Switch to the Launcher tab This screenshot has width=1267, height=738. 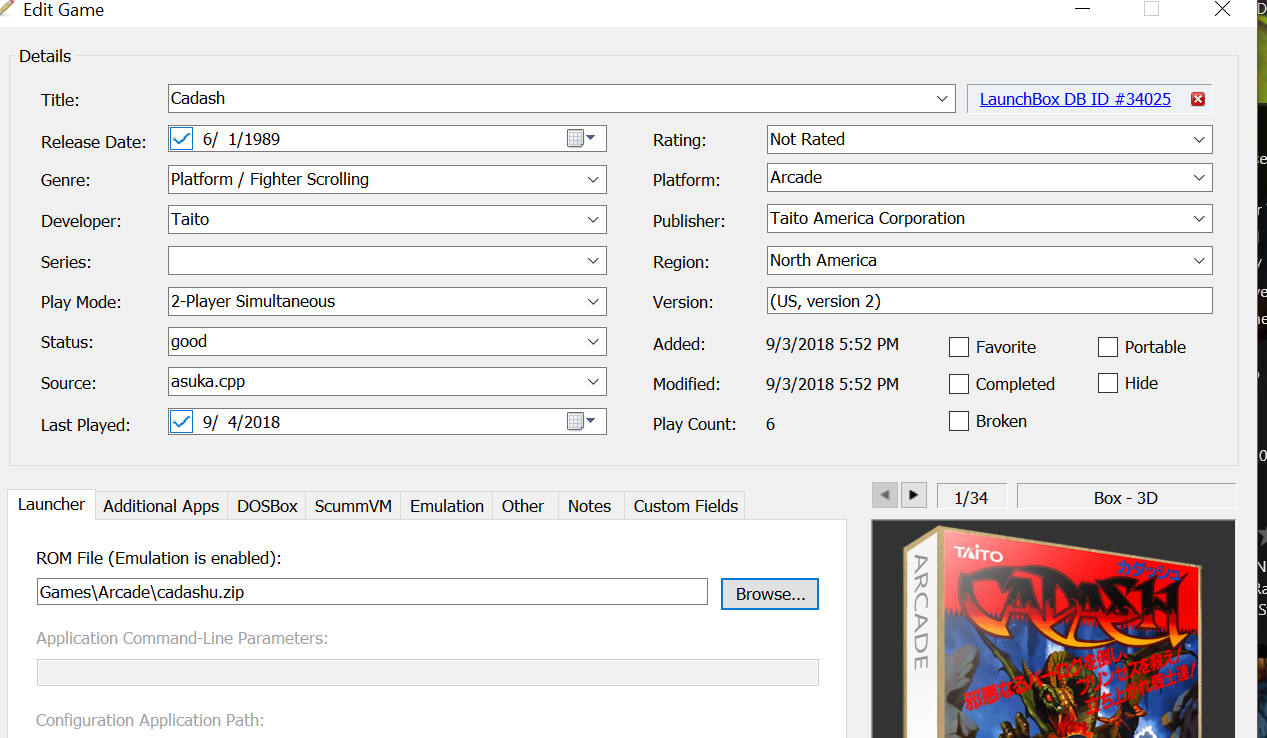(x=51, y=505)
